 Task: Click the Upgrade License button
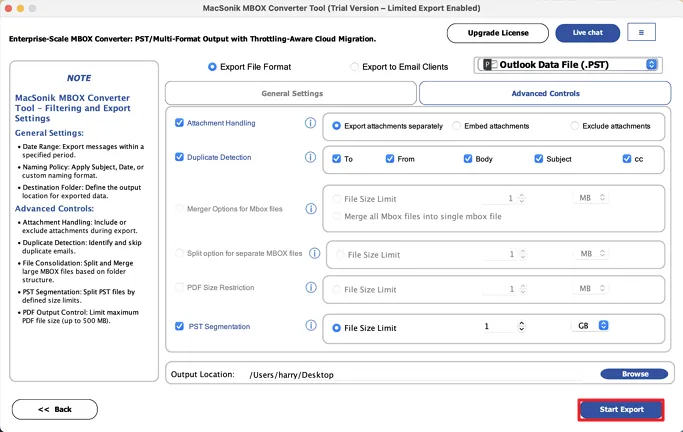click(x=498, y=33)
